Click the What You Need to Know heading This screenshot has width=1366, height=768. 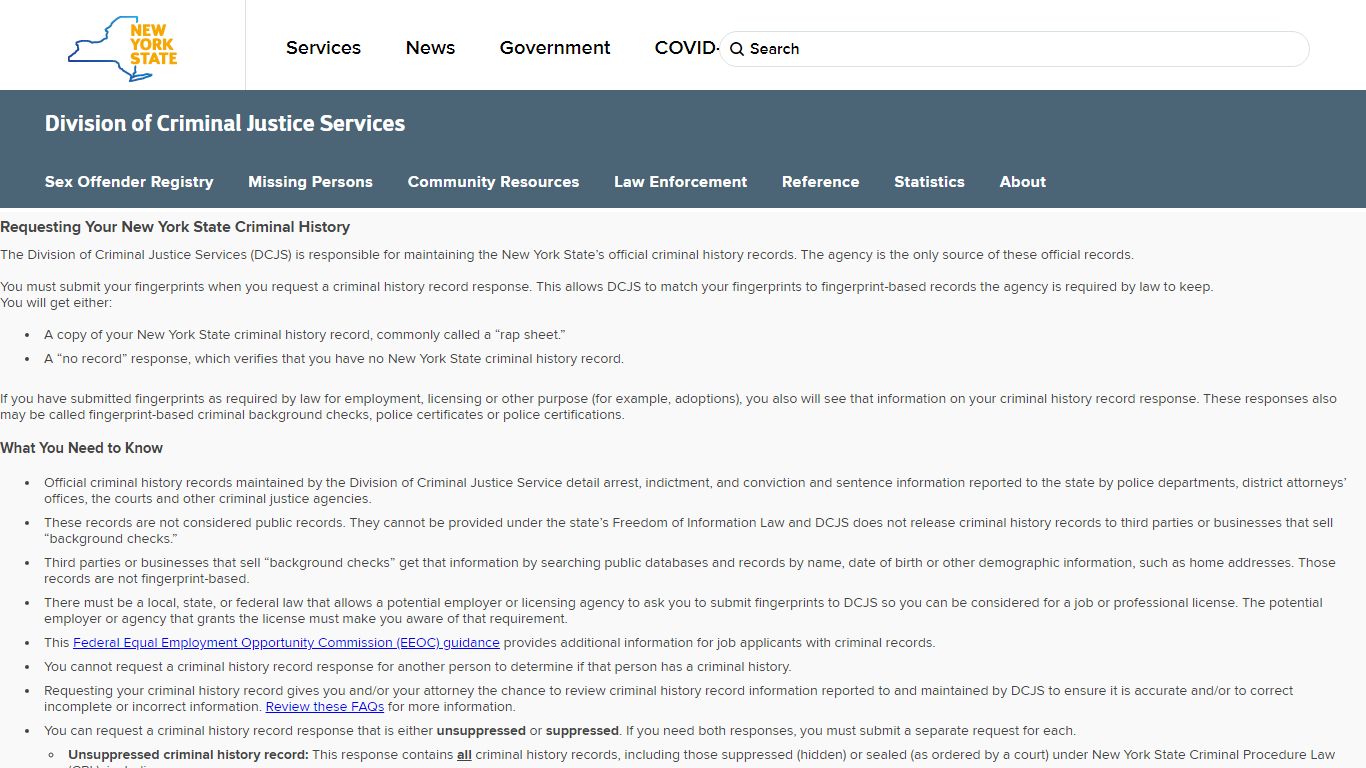(81, 448)
